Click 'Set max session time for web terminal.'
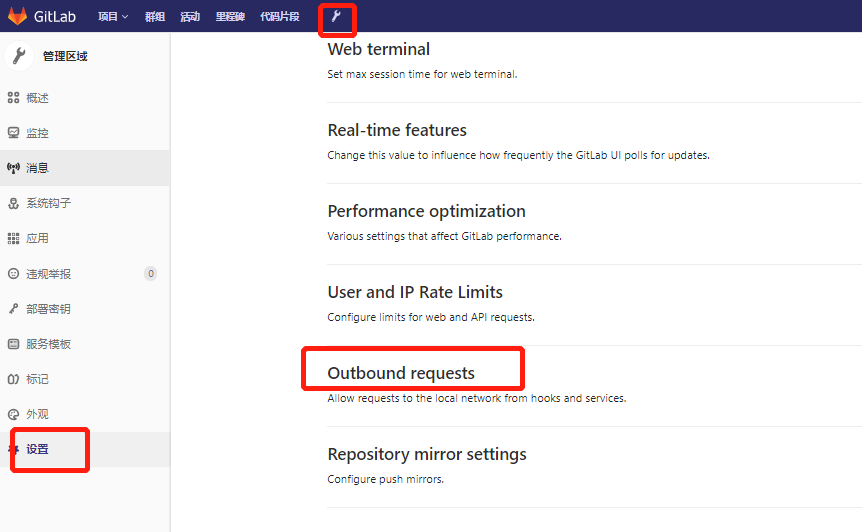Viewport: 862px width, 532px height. click(422, 74)
